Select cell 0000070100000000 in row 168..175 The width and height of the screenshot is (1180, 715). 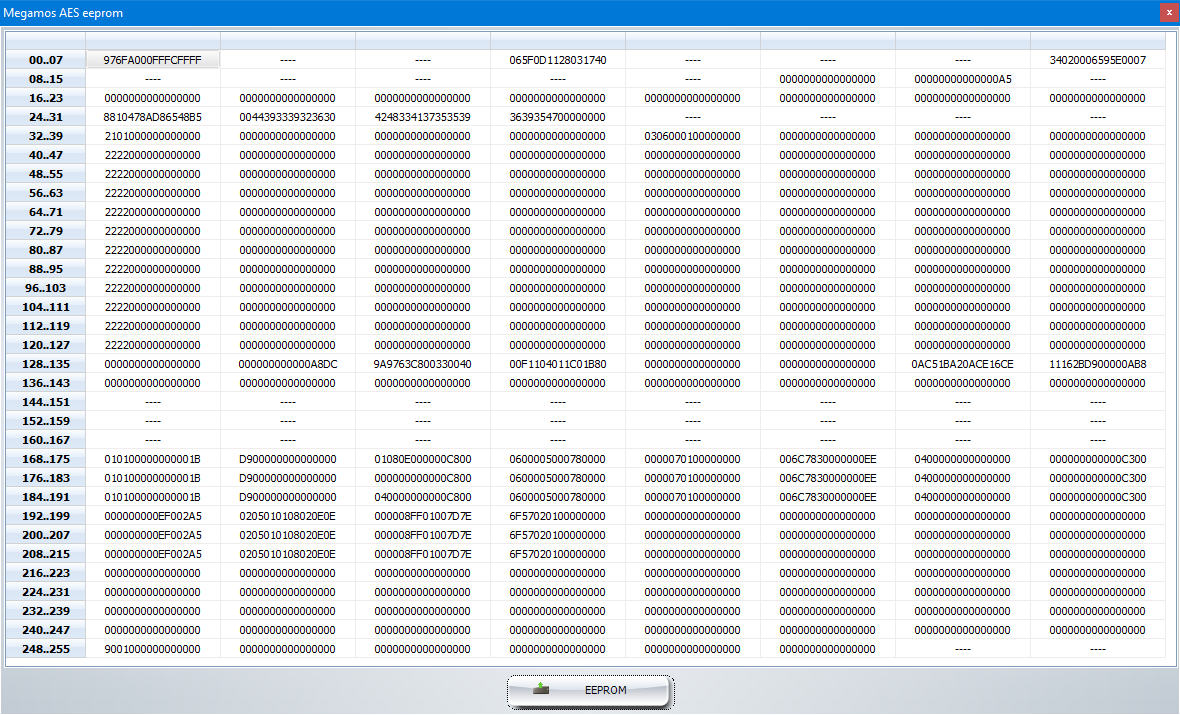pyautogui.click(x=692, y=459)
